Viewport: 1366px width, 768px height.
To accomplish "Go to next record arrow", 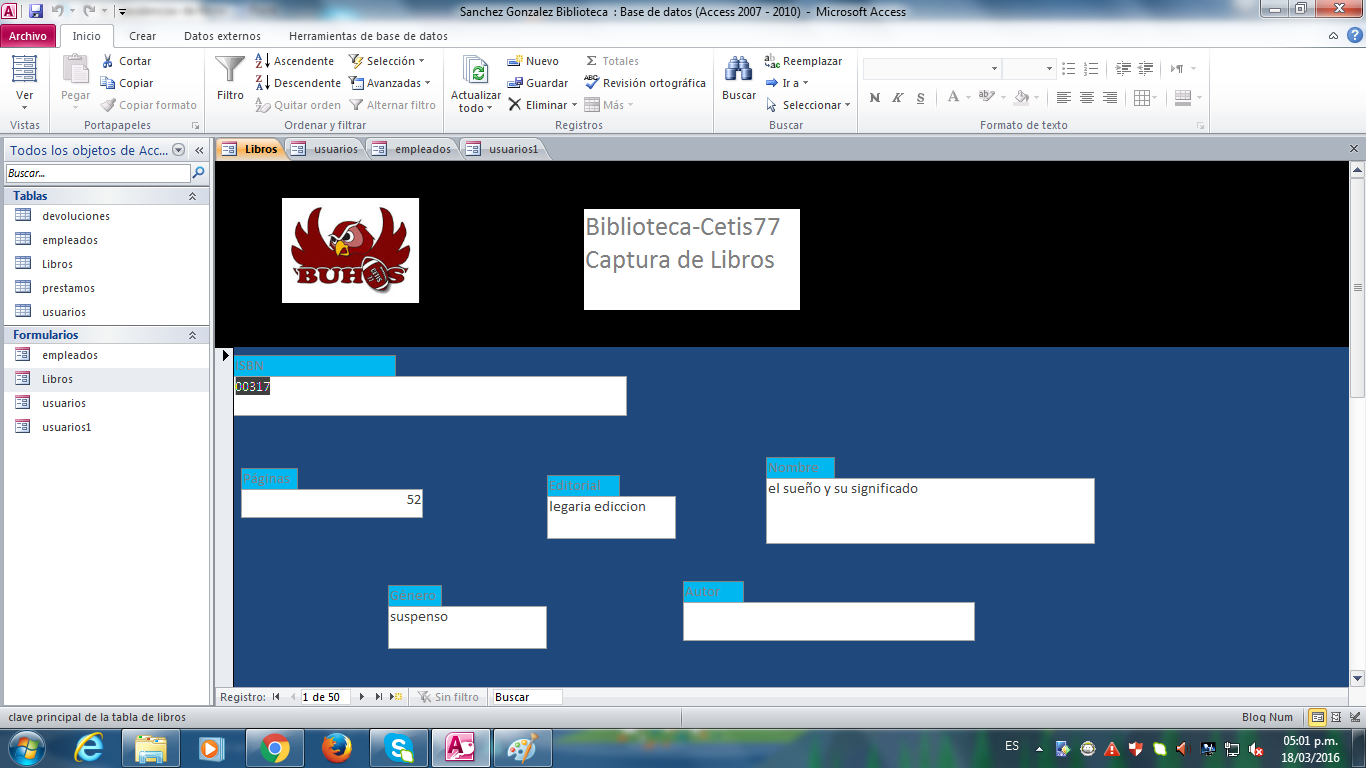I will tap(362, 697).
